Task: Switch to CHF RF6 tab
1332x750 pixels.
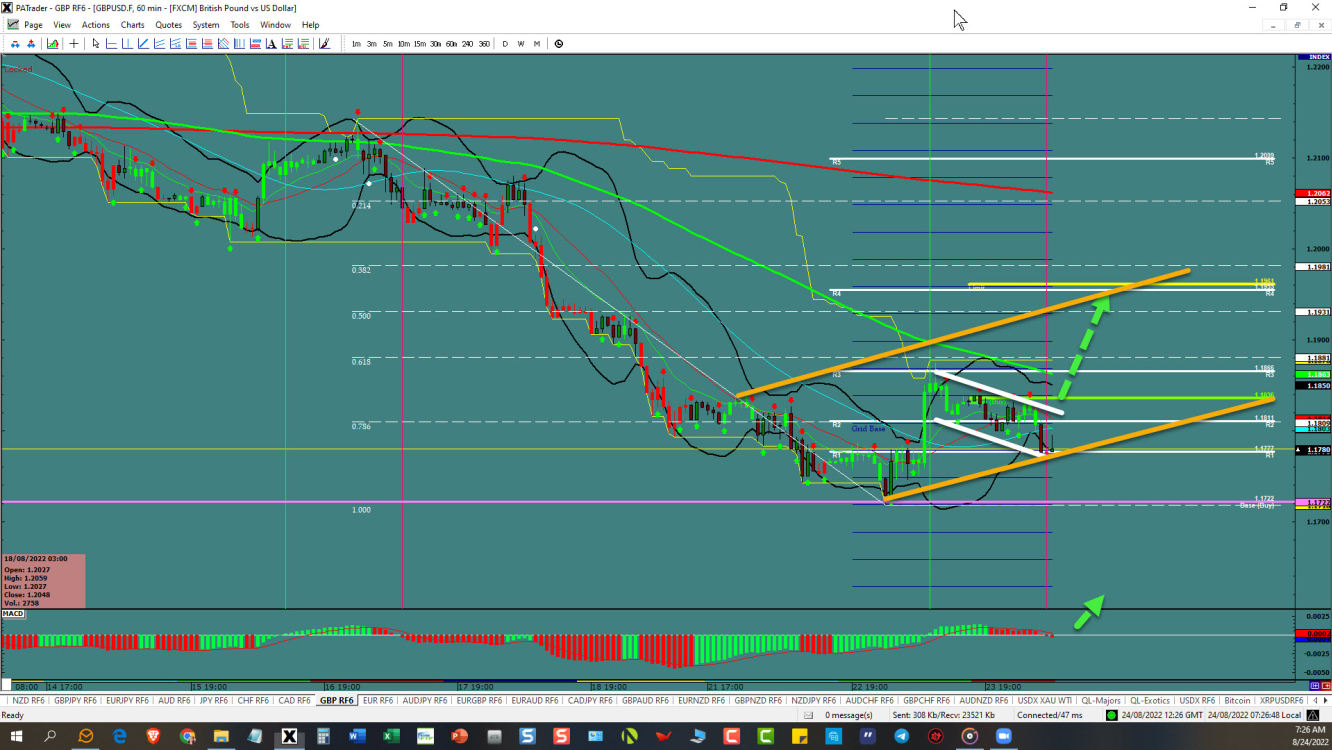Action: coord(253,700)
